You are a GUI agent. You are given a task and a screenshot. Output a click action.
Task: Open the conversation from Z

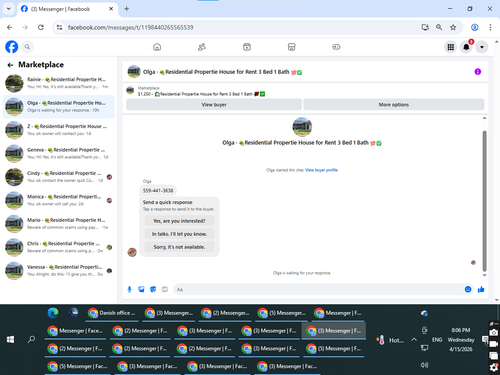[59, 130]
